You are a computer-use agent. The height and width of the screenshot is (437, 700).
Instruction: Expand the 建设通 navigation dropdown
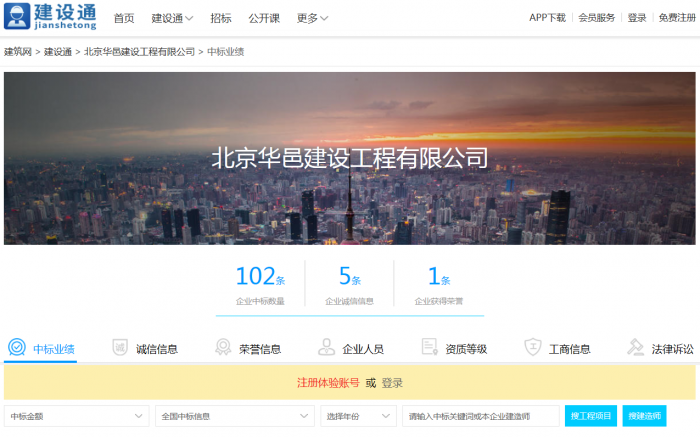[x=172, y=18]
